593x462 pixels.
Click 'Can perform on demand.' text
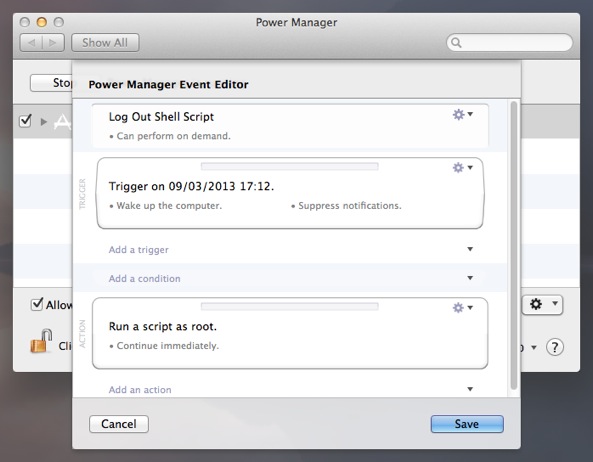point(173,136)
